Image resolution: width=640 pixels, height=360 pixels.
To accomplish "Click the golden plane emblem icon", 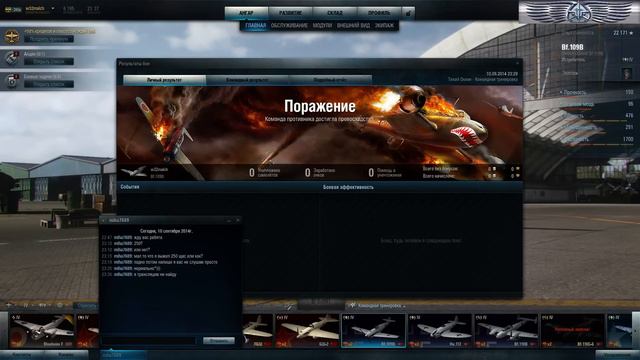I will [x=12, y=36].
